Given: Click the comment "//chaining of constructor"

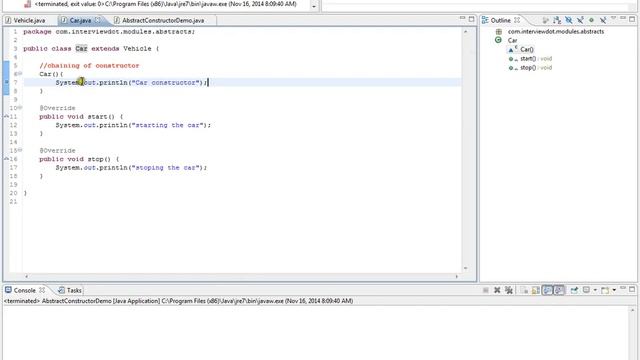Looking at the screenshot, I should tap(89, 65).
